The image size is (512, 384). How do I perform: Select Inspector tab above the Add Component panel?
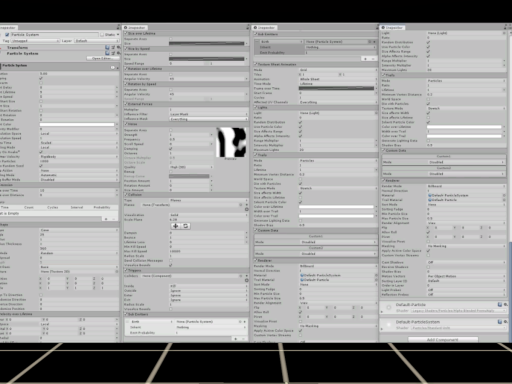click(x=392, y=28)
